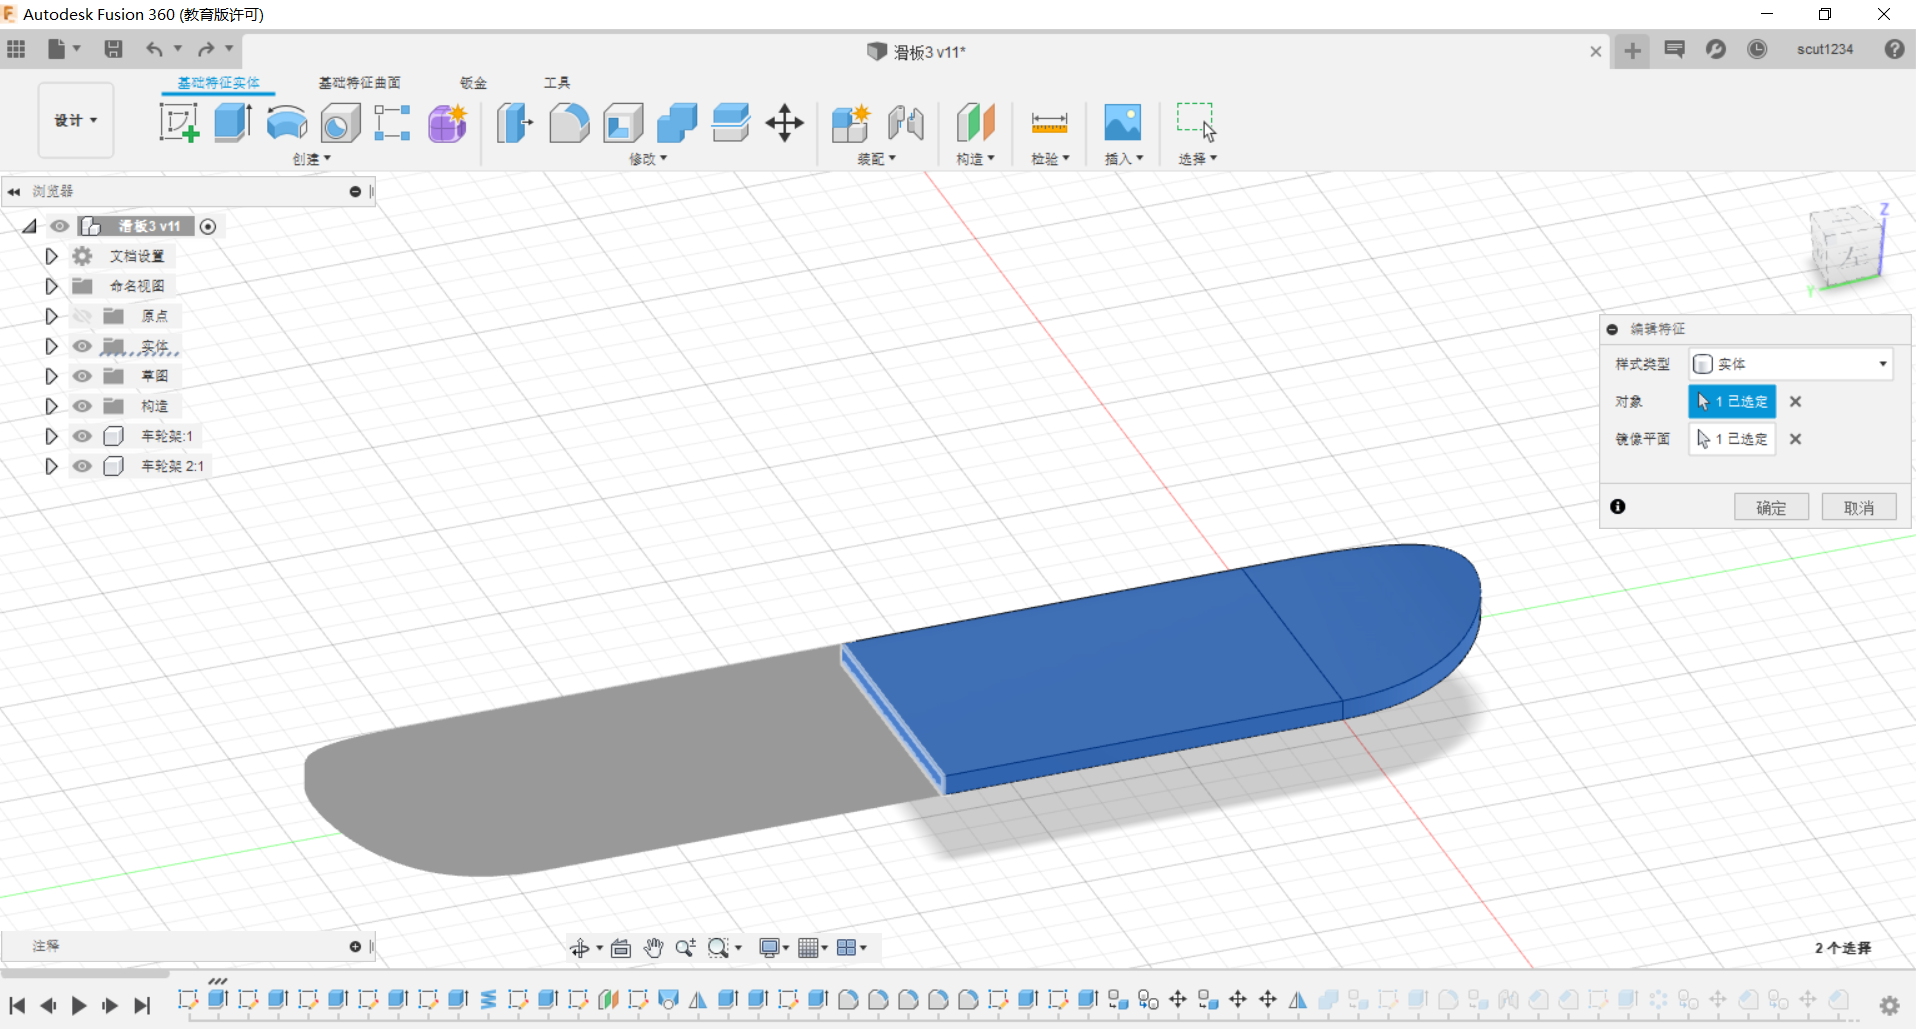Switch to 基础特征实体 tab
This screenshot has width=1916, height=1029.
coord(218,83)
